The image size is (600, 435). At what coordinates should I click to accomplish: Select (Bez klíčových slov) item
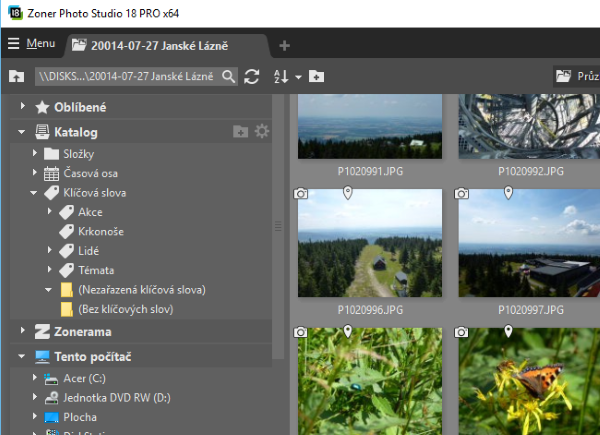pos(126,309)
